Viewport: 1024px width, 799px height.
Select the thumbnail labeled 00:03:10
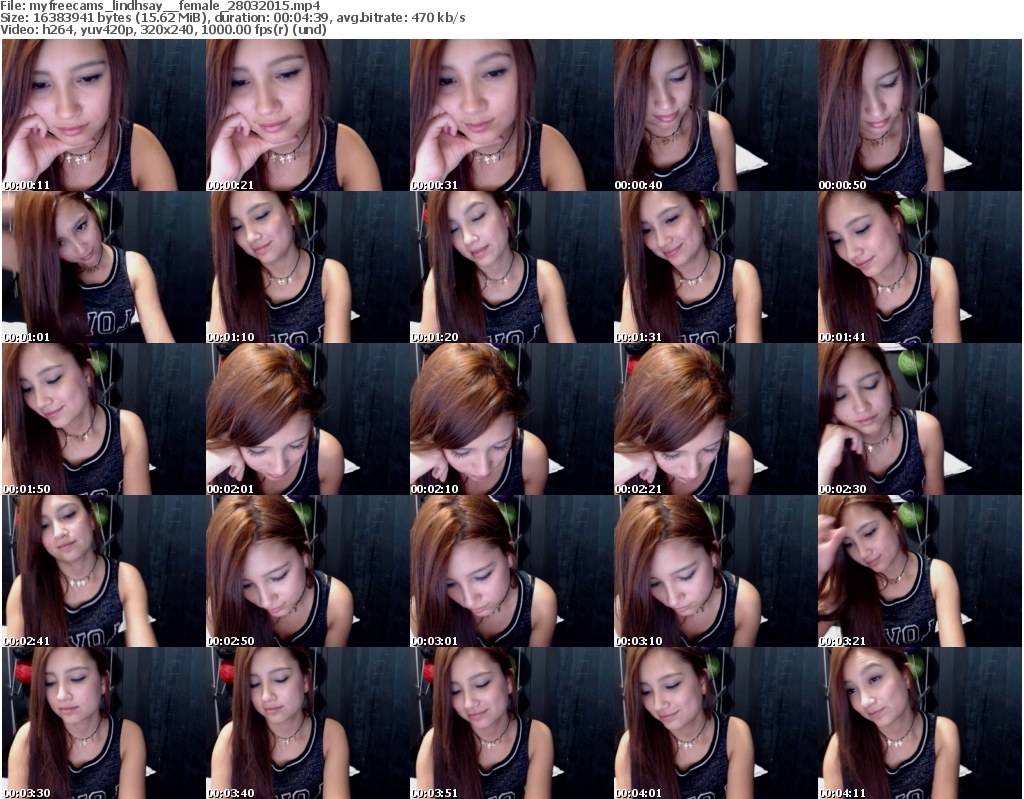(715, 571)
